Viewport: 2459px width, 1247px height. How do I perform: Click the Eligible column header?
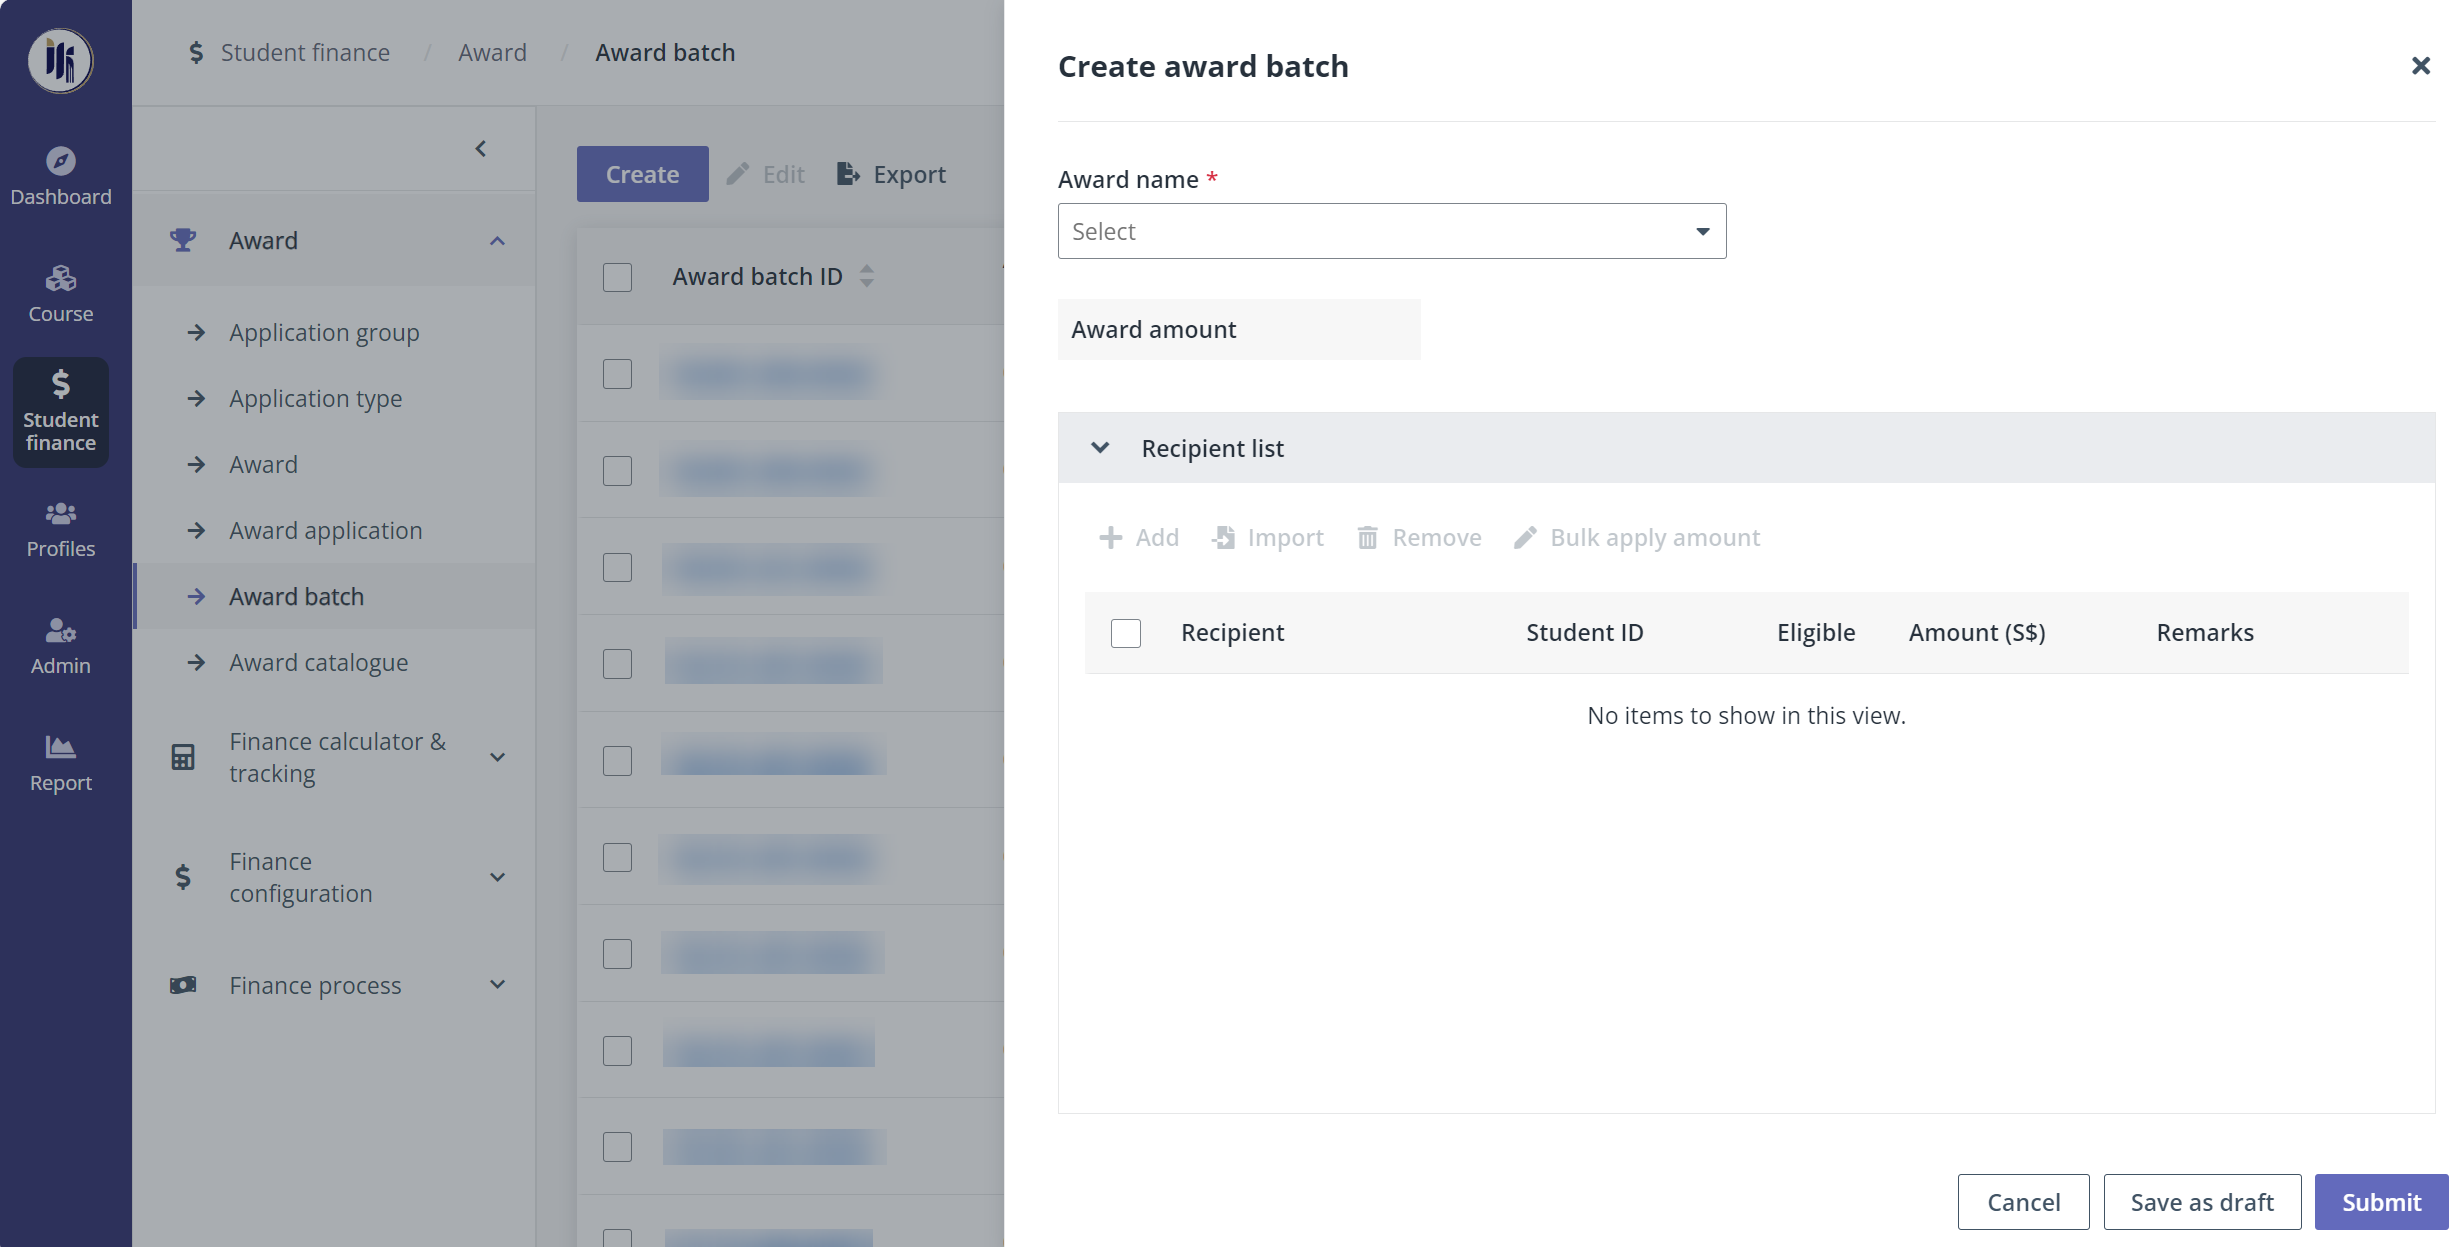[x=1816, y=632]
